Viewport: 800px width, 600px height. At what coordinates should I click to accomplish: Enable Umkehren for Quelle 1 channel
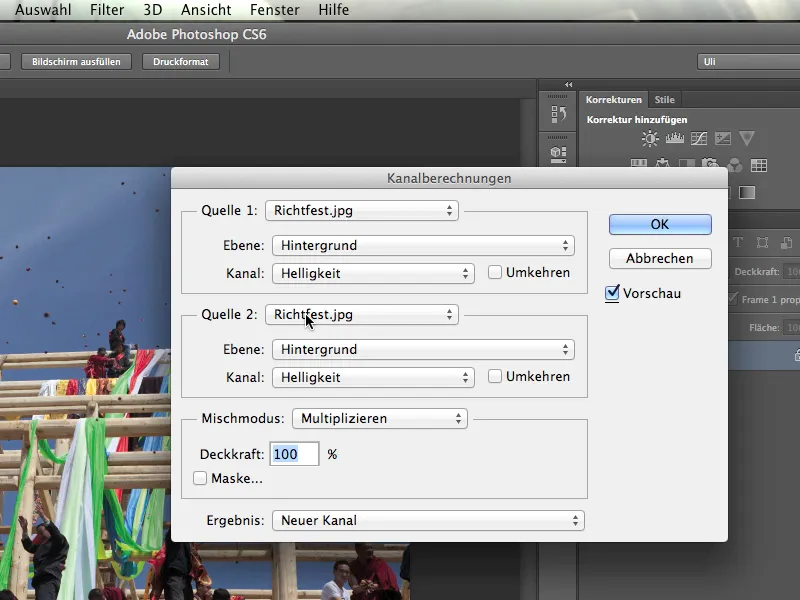pyautogui.click(x=494, y=272)
